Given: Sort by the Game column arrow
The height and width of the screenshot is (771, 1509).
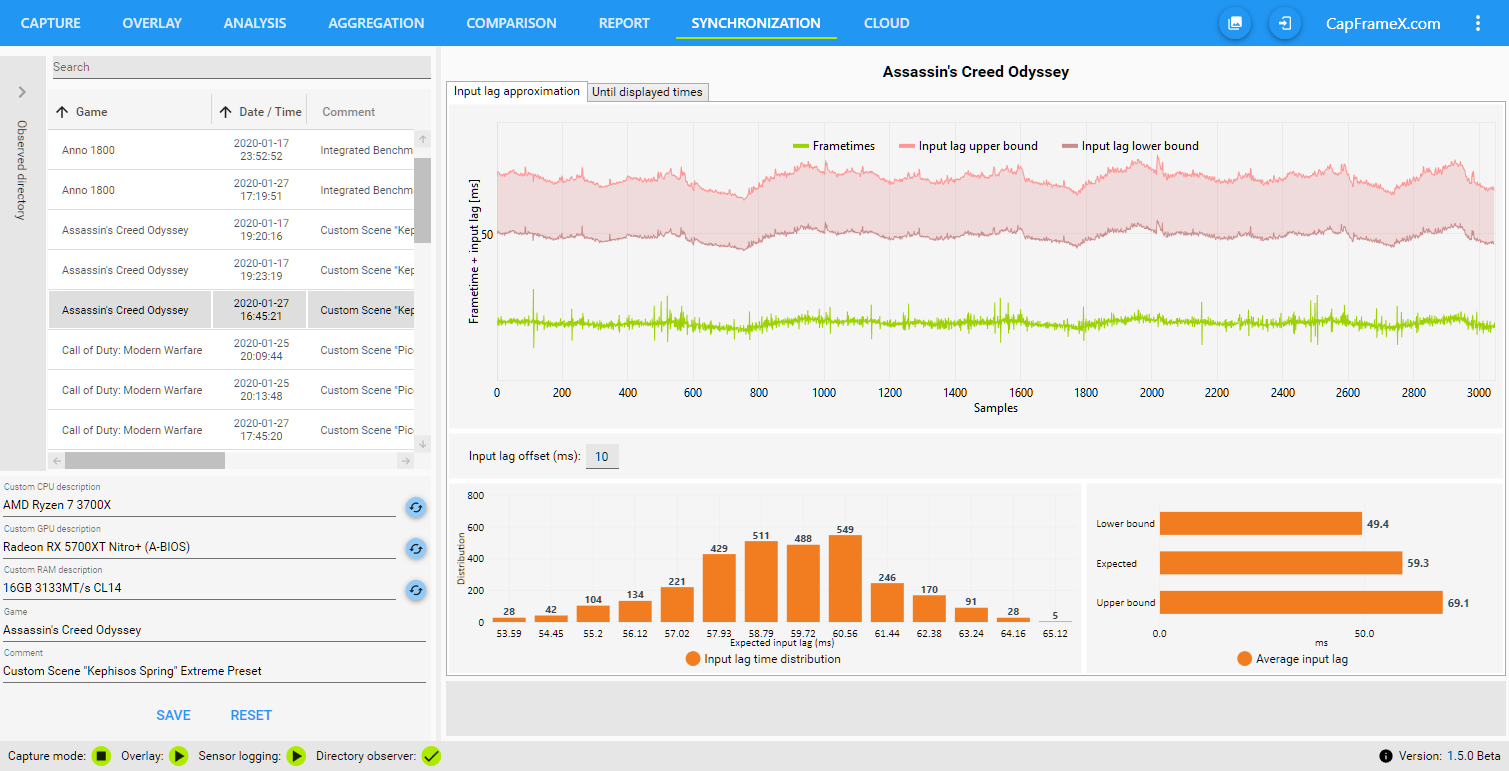Looking at the screenshot, I should (62, 112).
